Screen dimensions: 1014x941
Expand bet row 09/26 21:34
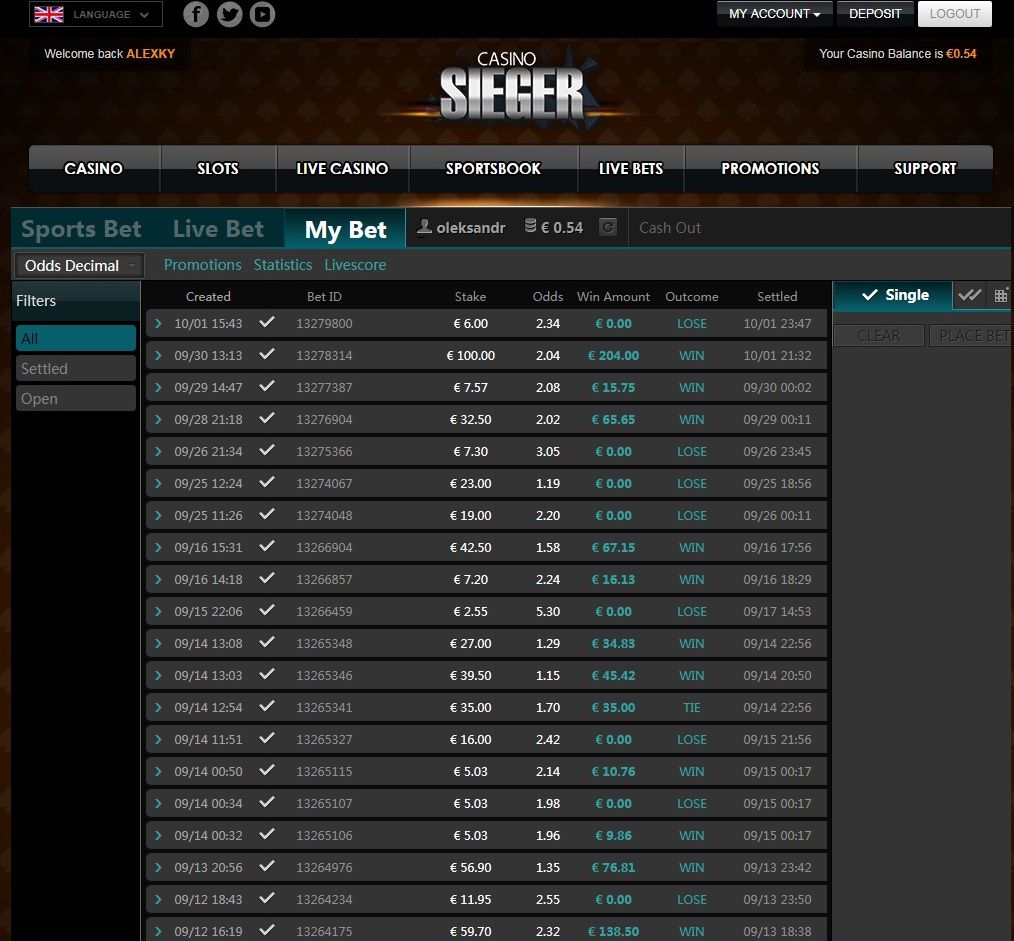click(x=158, y=451)
